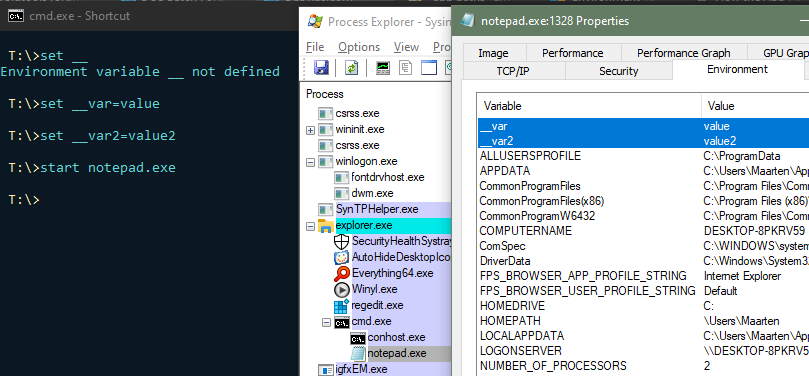This screenshot has width=809, height=376.
Task: Open the Options menu in Process Explorer
Action: coord(359,47)
